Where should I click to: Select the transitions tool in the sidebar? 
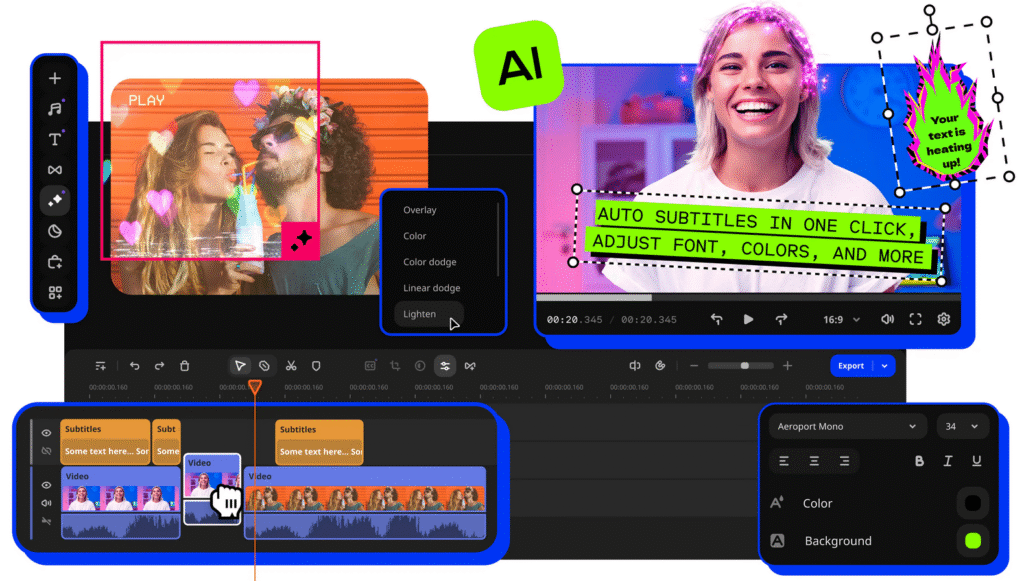pyautogui.click(x=56, y=171)
